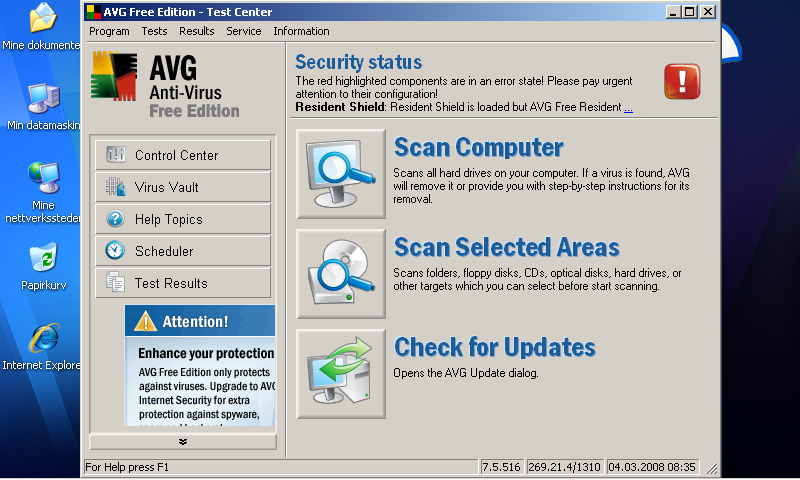Click the window resize grip corner
800x480 pixels.
pos(711,468)
